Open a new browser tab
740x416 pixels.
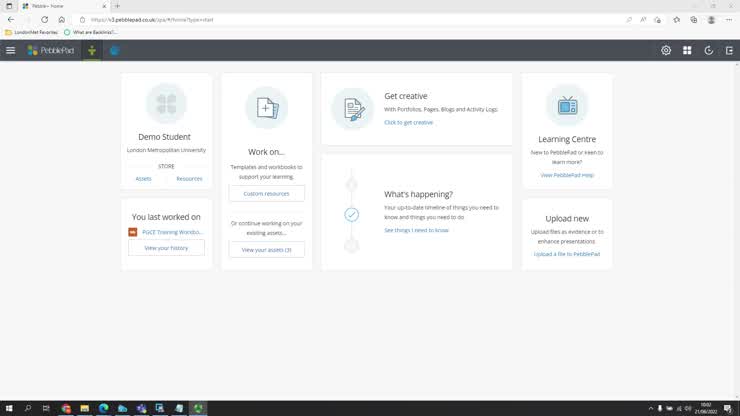point(117,6)
